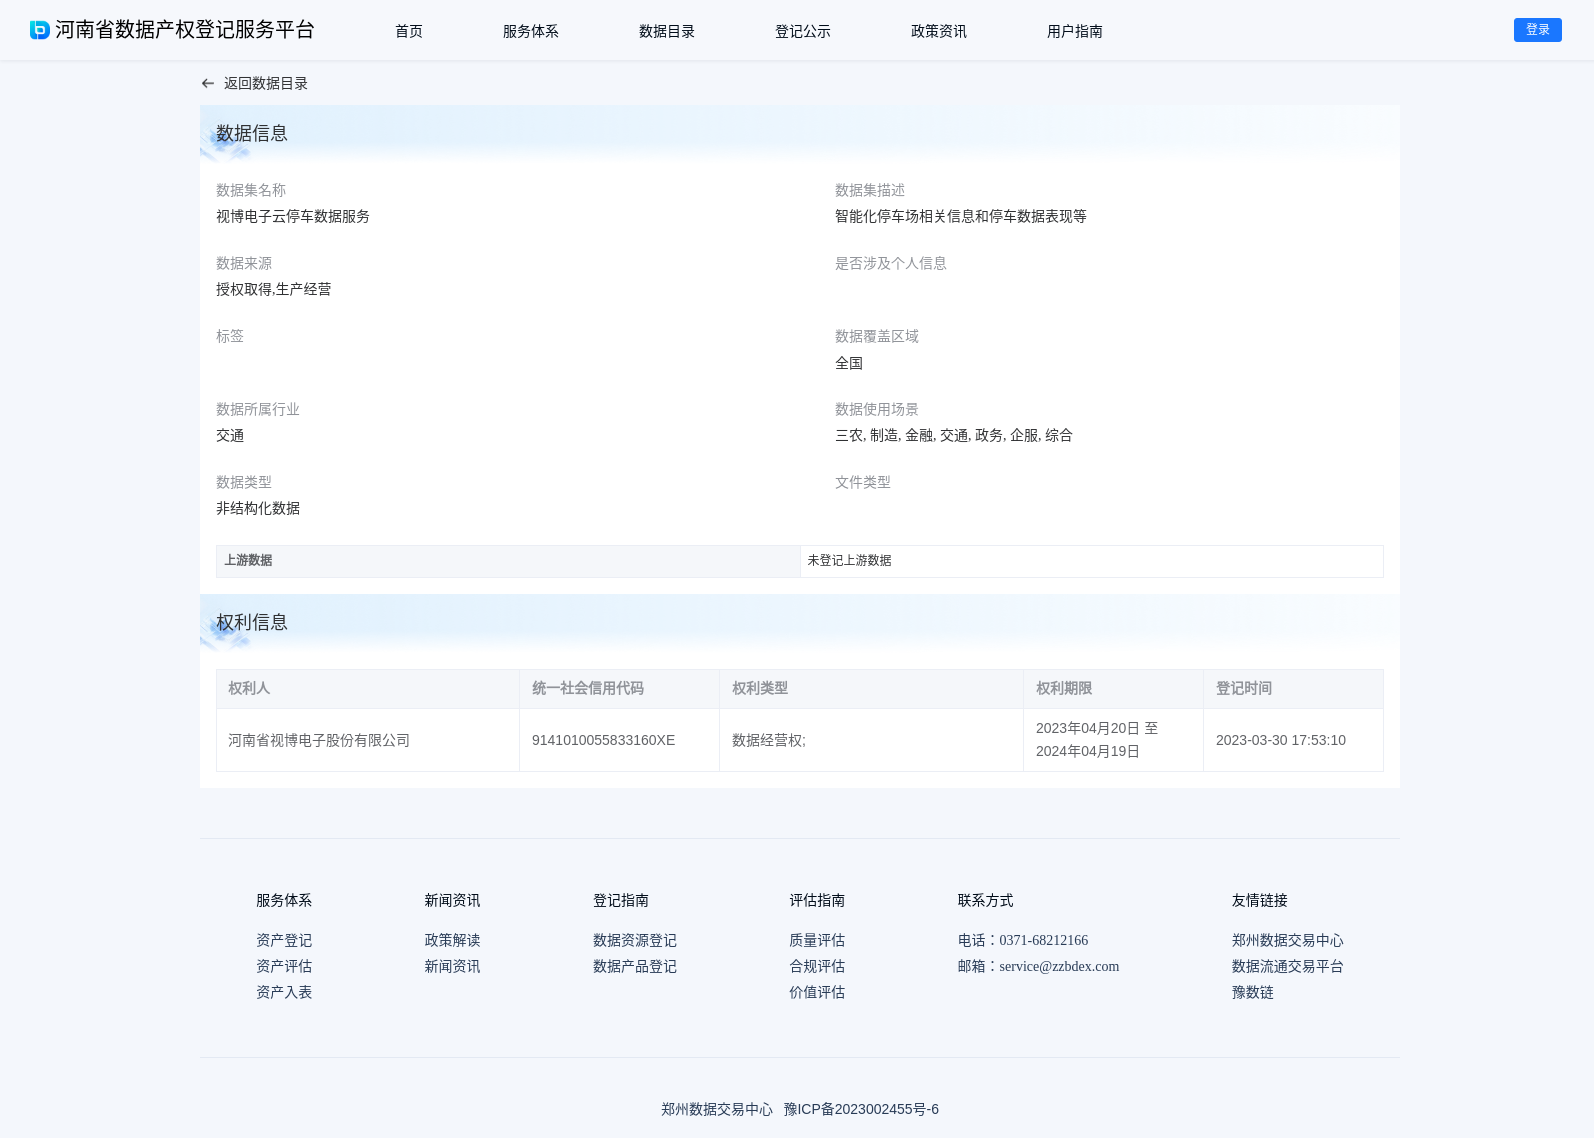This screenshot has width=1594, height=1138.
Task: Click the platform logo icon
Action: point(40,30)
